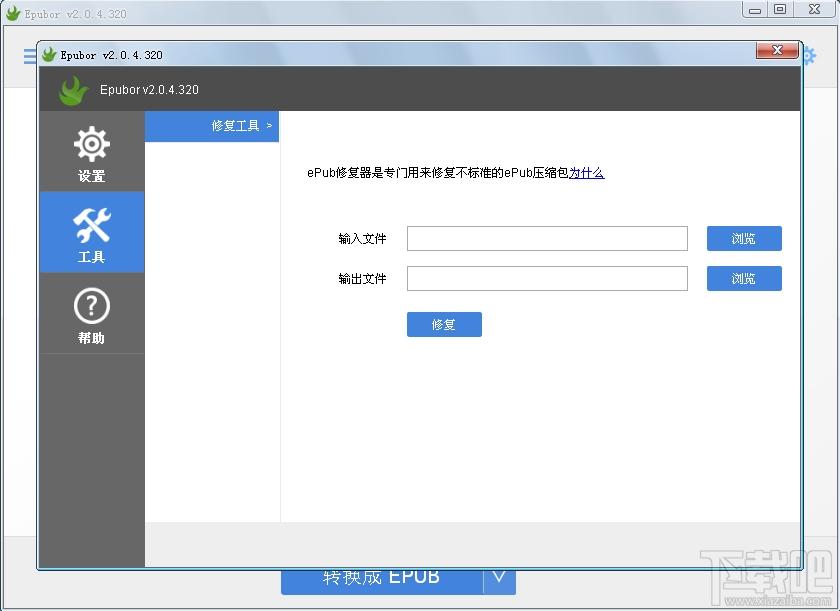The height and width of the screenshot is (611, 840).
Task: Open the hamburger menu in main window
Action: point(30,56)
